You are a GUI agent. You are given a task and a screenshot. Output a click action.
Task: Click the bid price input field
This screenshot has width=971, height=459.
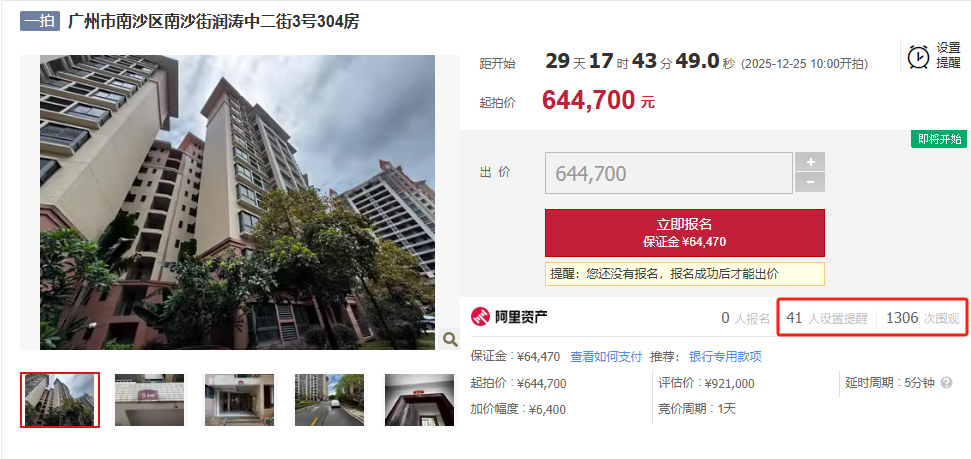(x=669, y=173)
